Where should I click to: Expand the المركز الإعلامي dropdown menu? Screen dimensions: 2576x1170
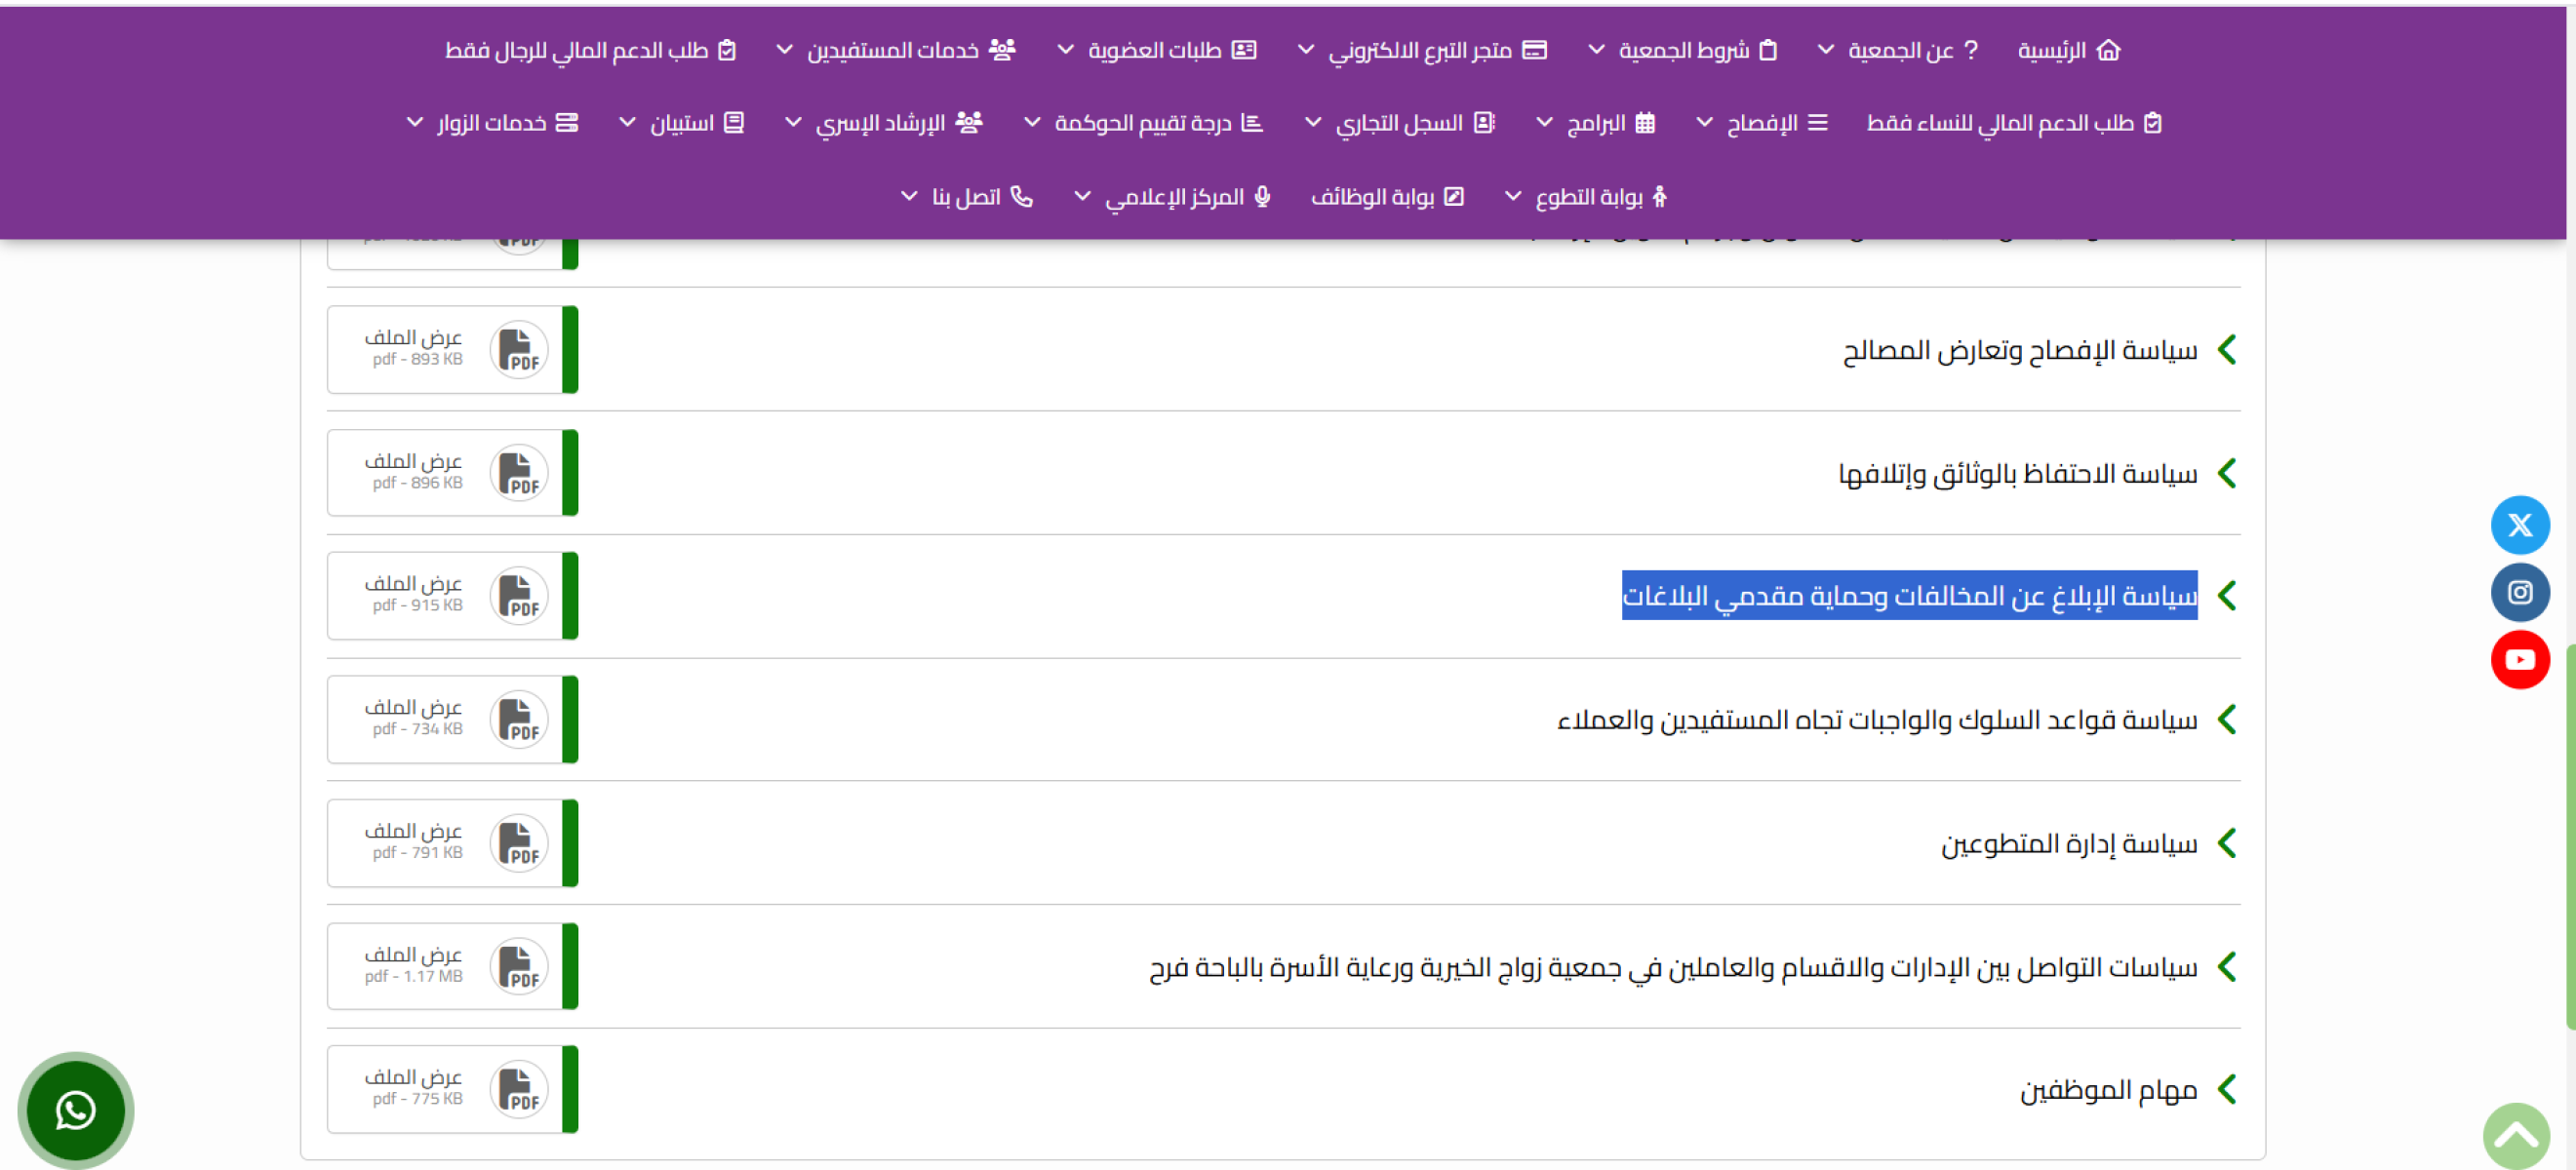1083,196
